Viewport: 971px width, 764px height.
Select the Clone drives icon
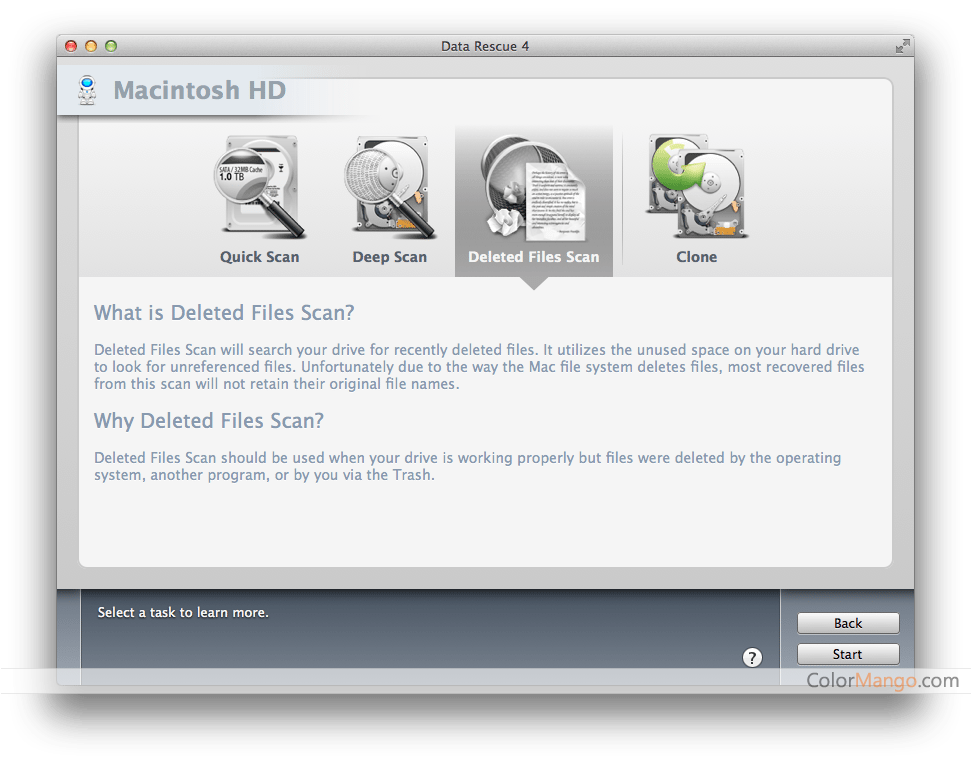click(x=696, y=188)
